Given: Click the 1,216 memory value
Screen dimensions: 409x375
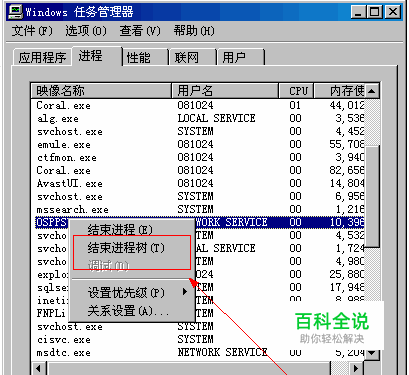Looking at the screenshot, I should 350,209.
